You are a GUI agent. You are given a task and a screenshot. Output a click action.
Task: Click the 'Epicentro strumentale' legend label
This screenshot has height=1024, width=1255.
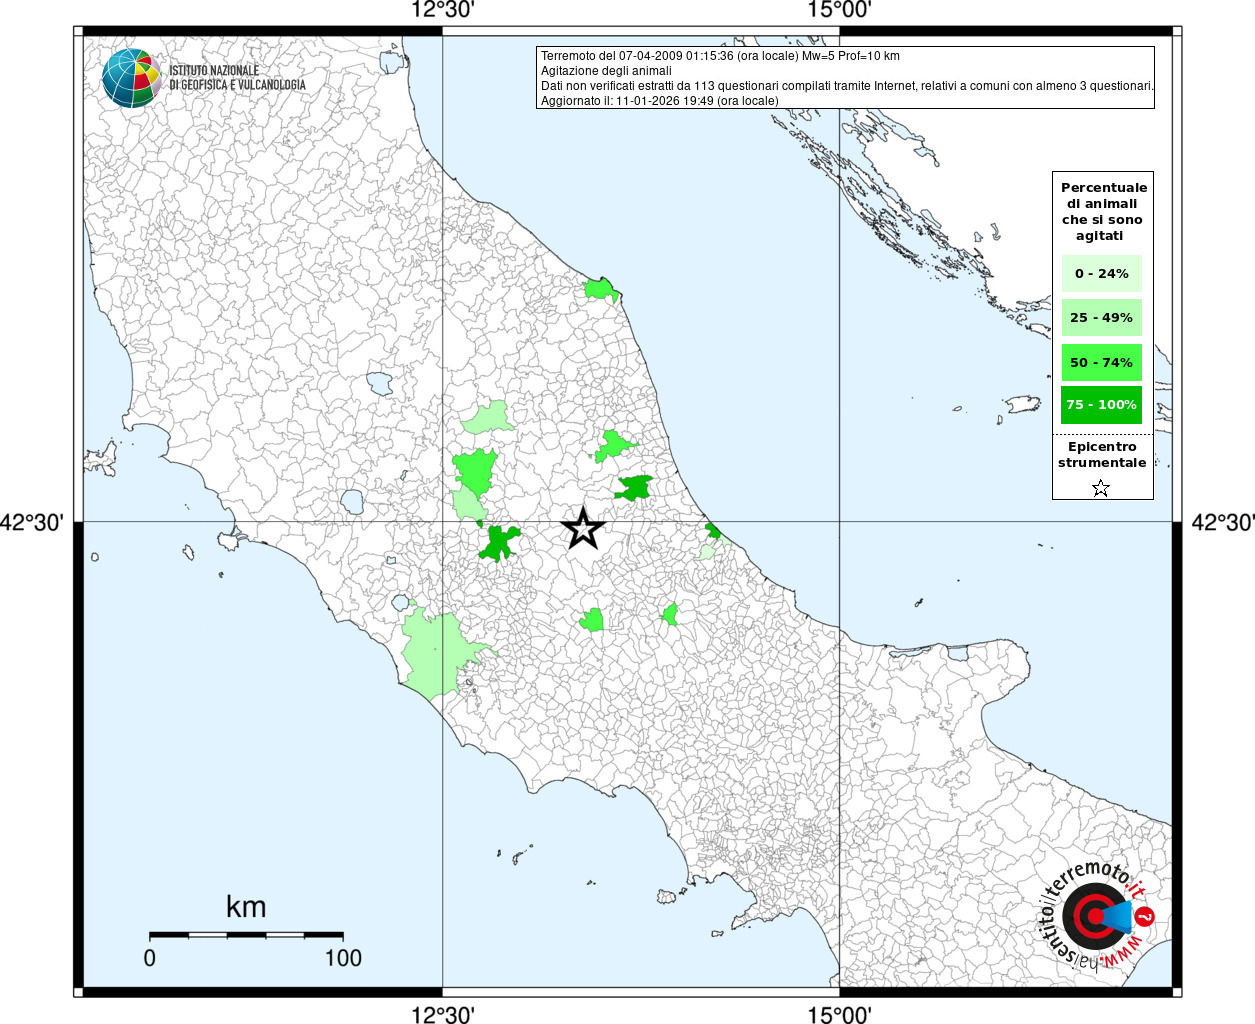[x=1102, y=455]
